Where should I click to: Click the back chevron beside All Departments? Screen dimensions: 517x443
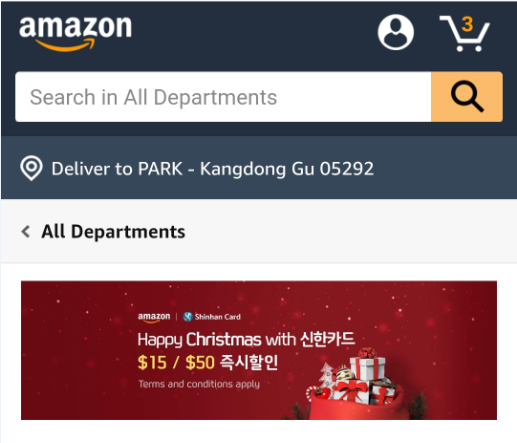(26, 231)
